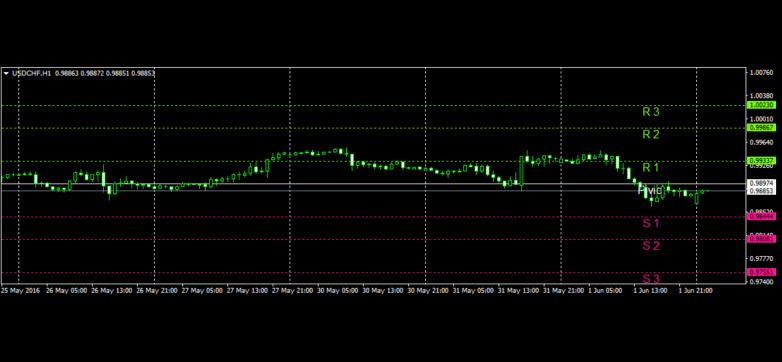Click the S 3 support label
Image resolution: width=782 pixels, height=362 pixels.
651,278
